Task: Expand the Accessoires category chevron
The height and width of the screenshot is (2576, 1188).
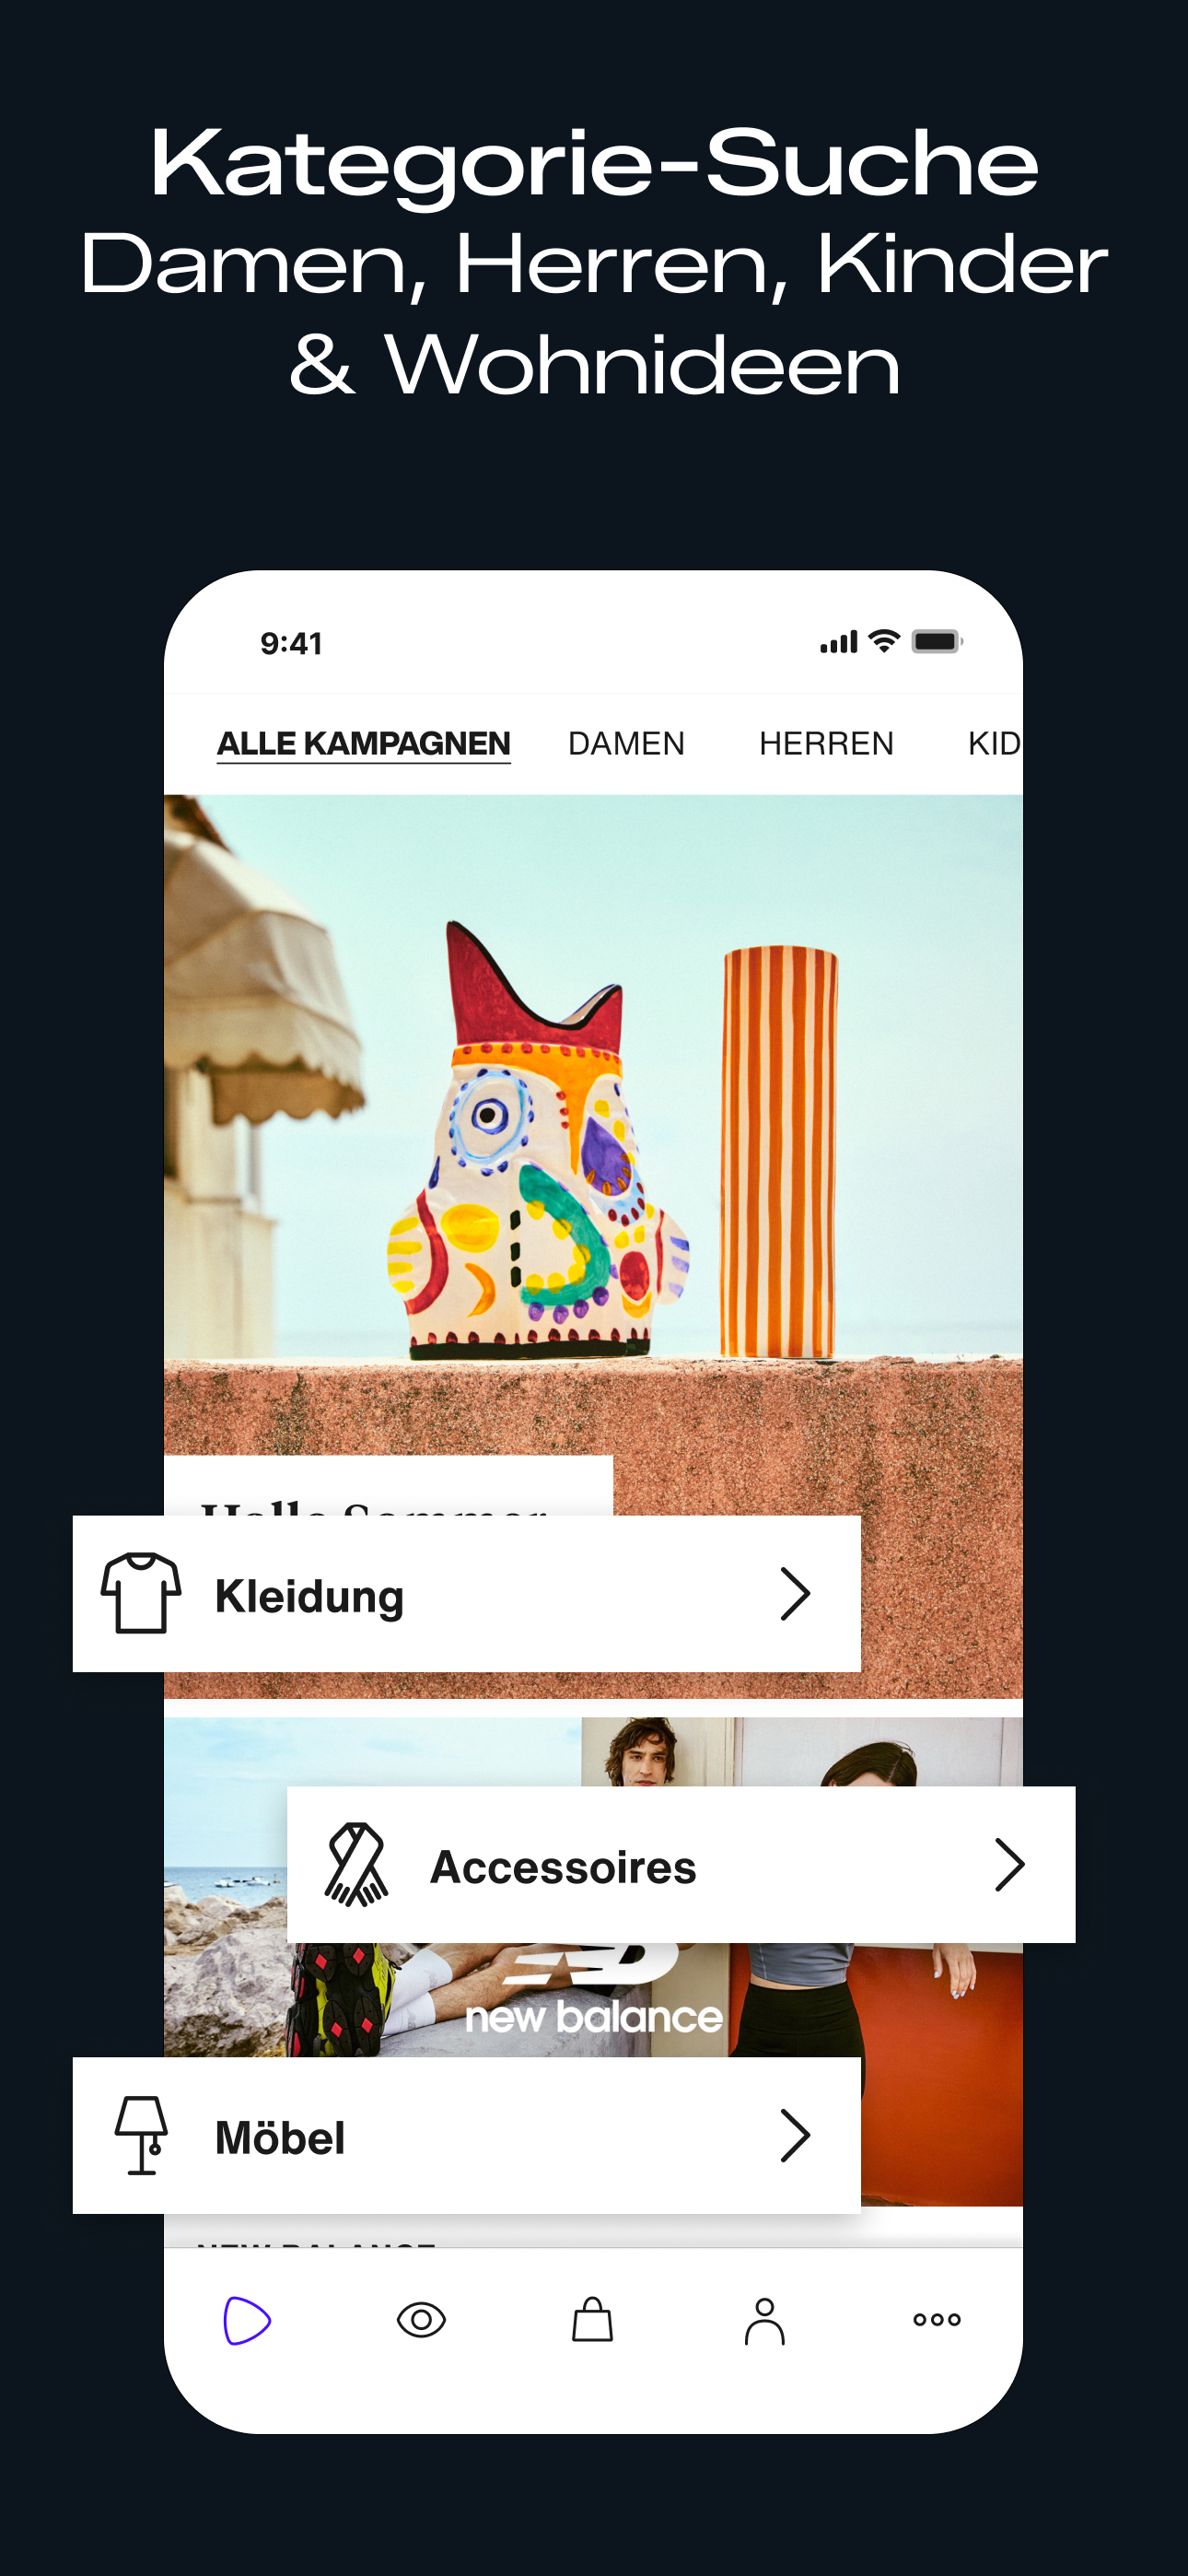Action: 1010,1864
